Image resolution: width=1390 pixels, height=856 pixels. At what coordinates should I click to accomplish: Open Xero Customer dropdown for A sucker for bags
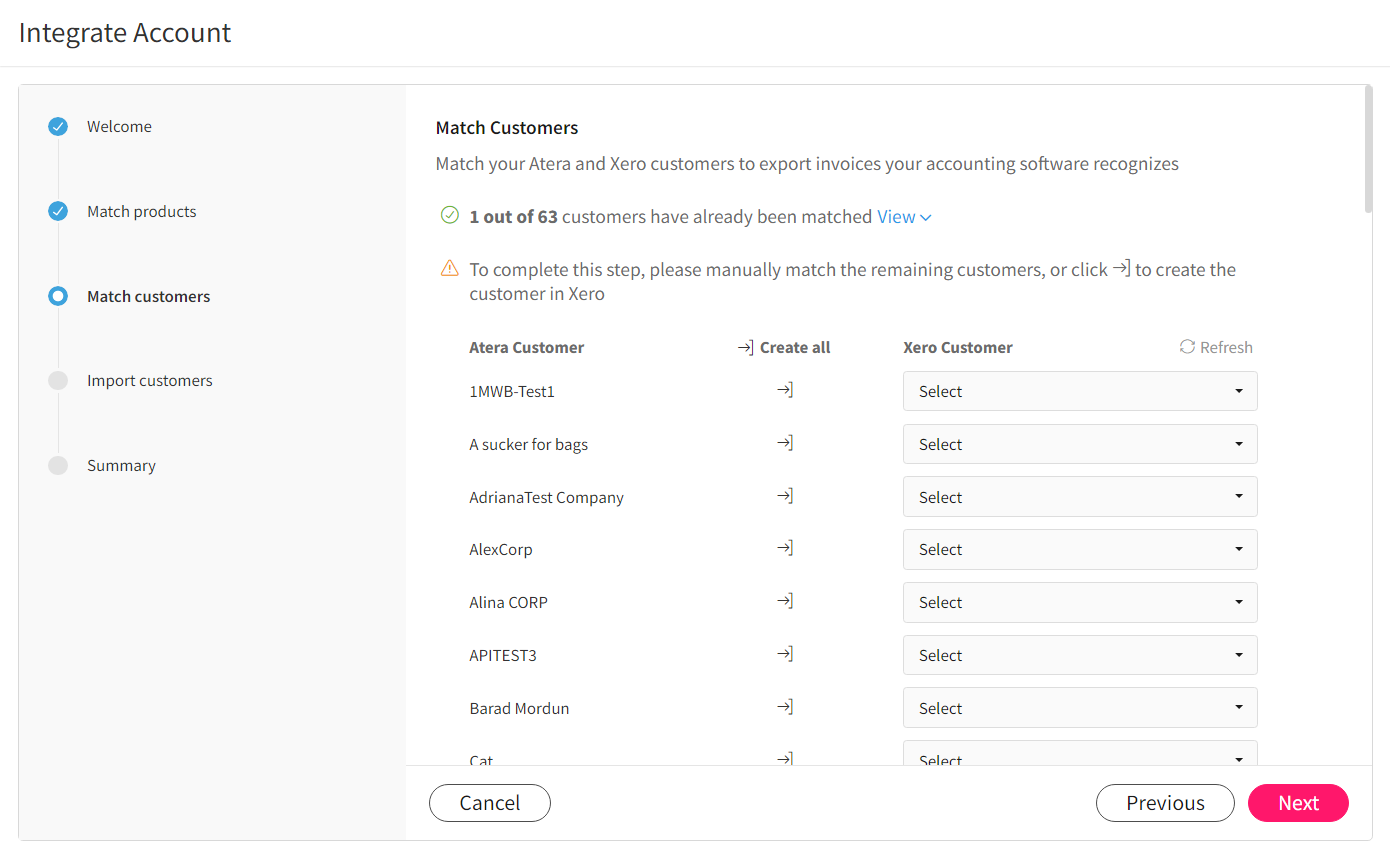(x=1080, y=444)
